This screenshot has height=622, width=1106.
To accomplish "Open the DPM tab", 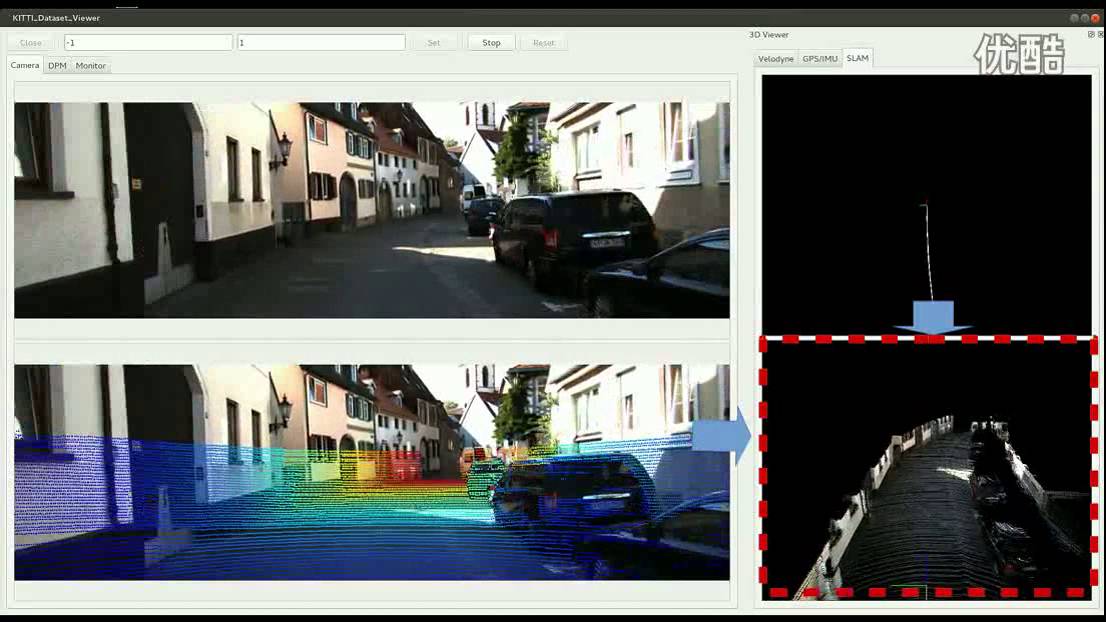I will point(57,66).
